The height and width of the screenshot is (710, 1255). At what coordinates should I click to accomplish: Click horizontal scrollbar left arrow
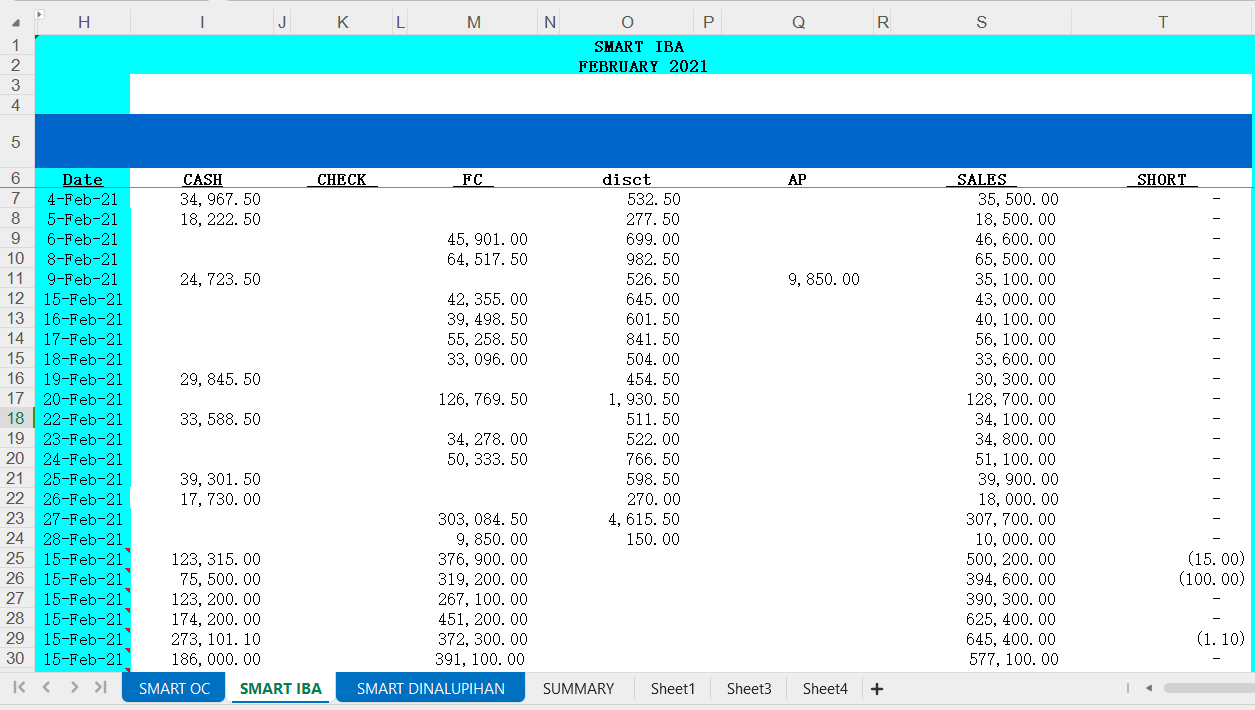click(1149, 688)
